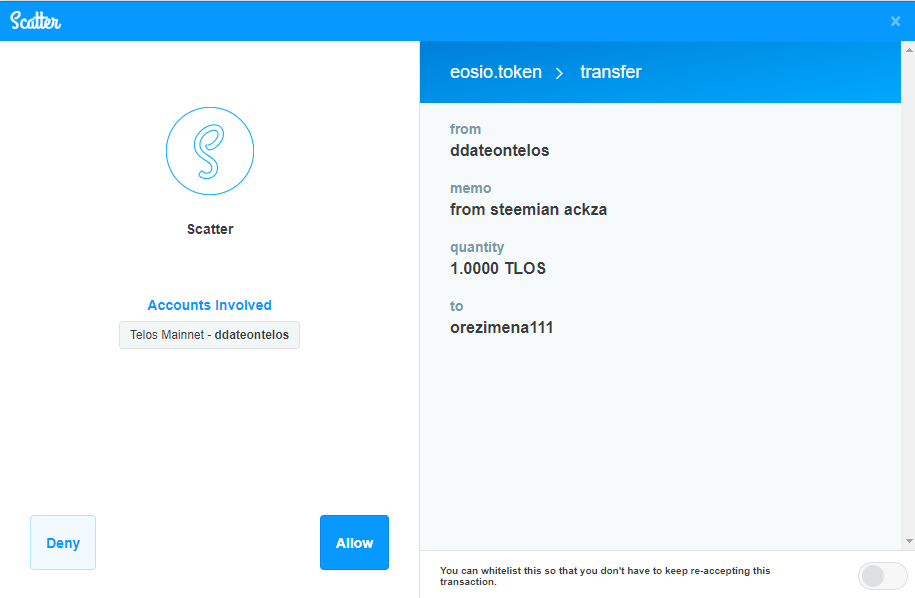The image size is (915, 598).
Task: Select the quantity 1.0000 TLOS
Action: pos(498,268)
